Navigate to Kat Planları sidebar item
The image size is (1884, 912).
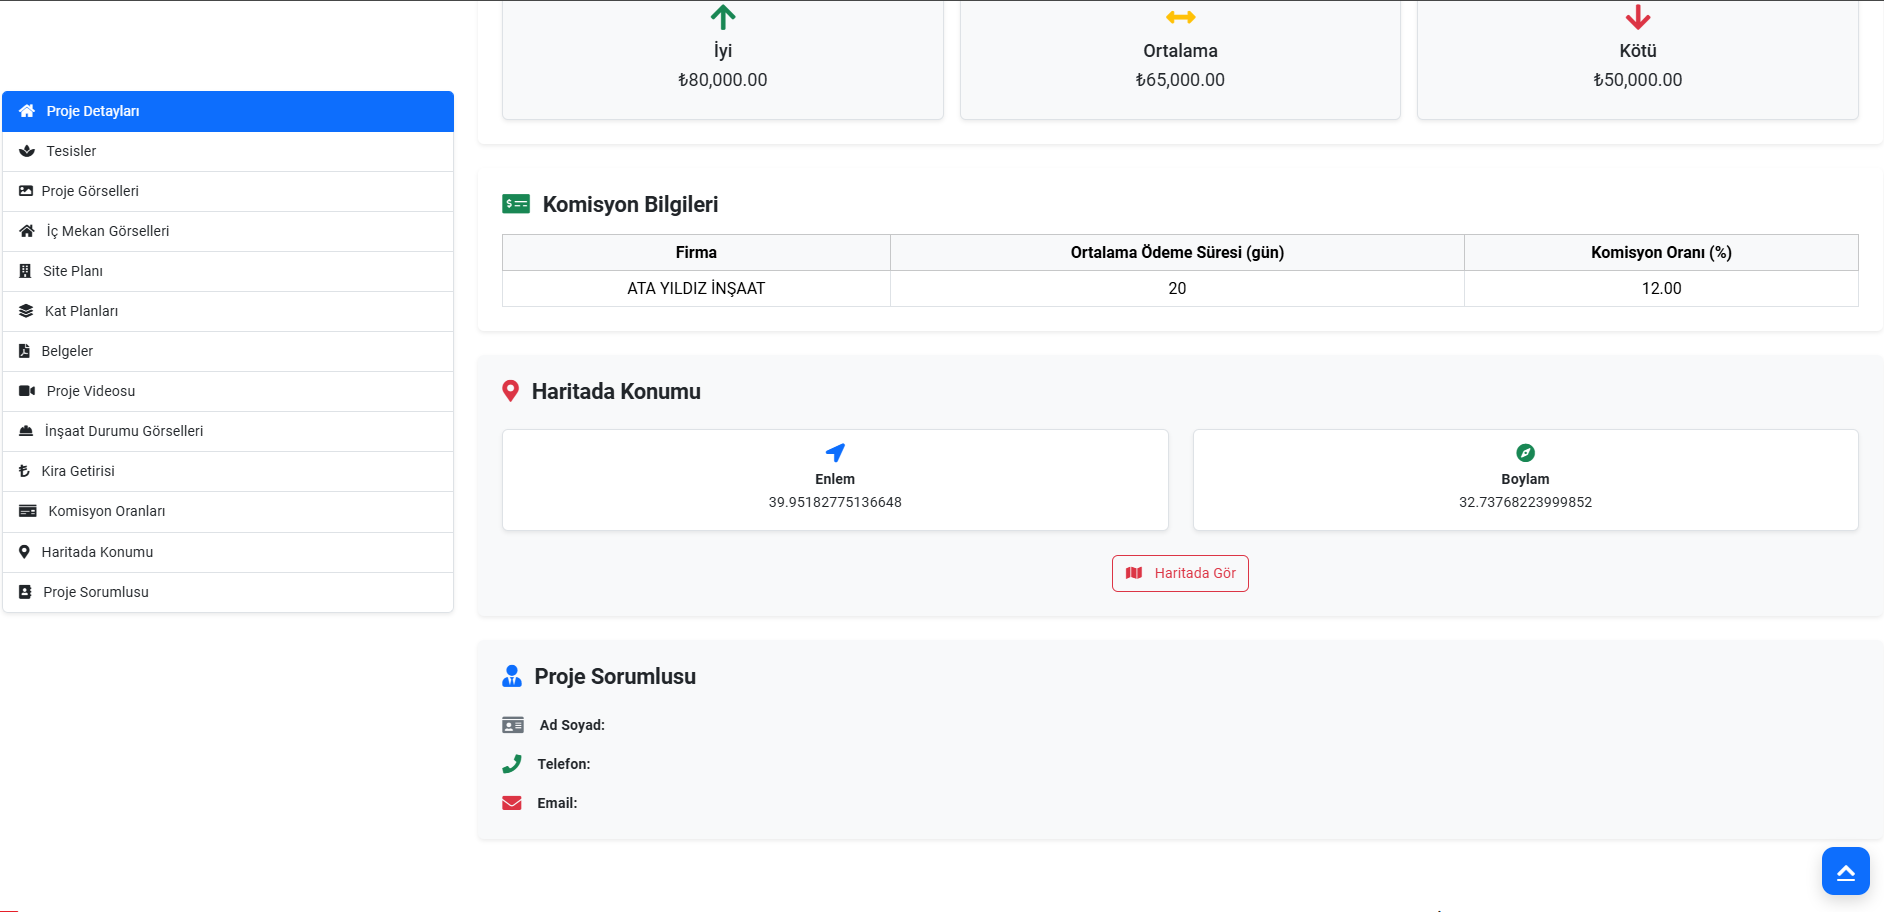click(x=228, y=311)
